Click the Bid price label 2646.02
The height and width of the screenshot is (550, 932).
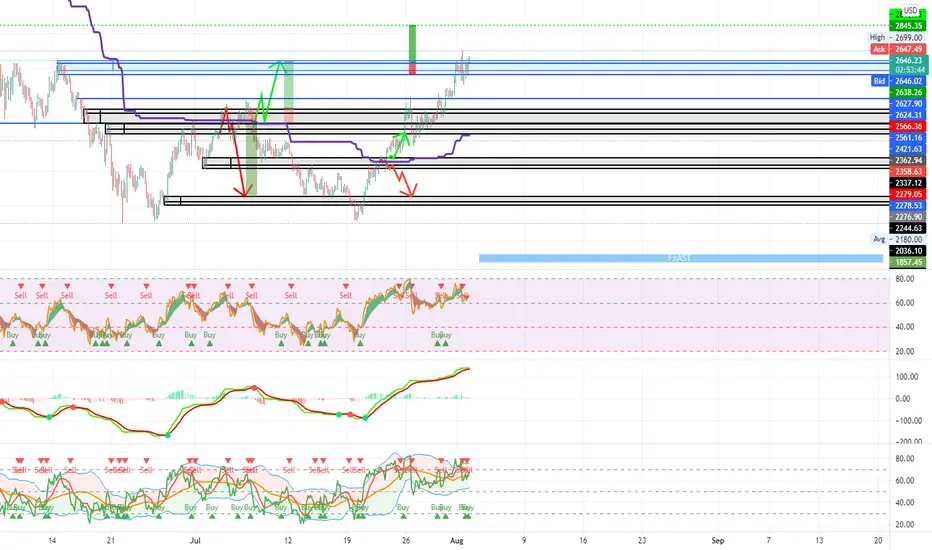click(x=908, y=81)
